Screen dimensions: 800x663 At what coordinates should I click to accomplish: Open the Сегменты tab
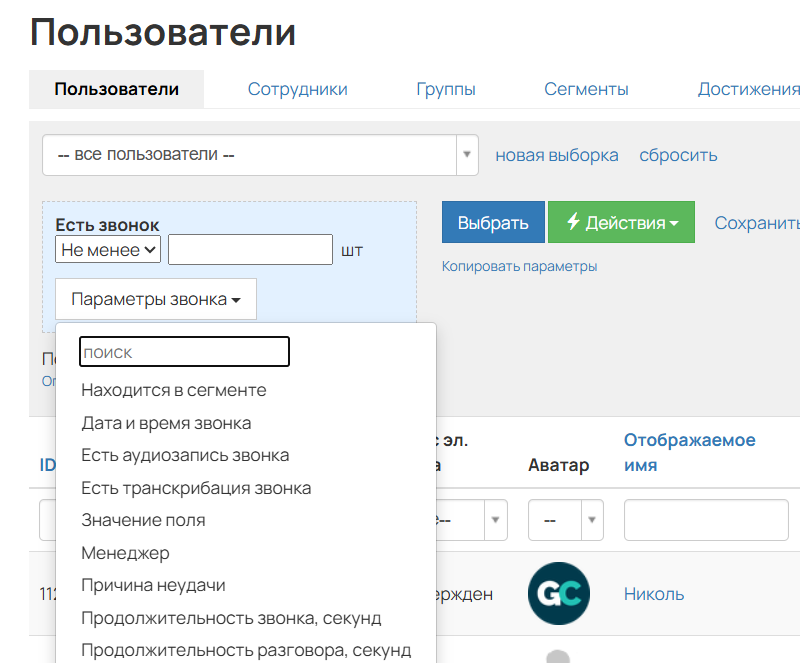[586, 89]
